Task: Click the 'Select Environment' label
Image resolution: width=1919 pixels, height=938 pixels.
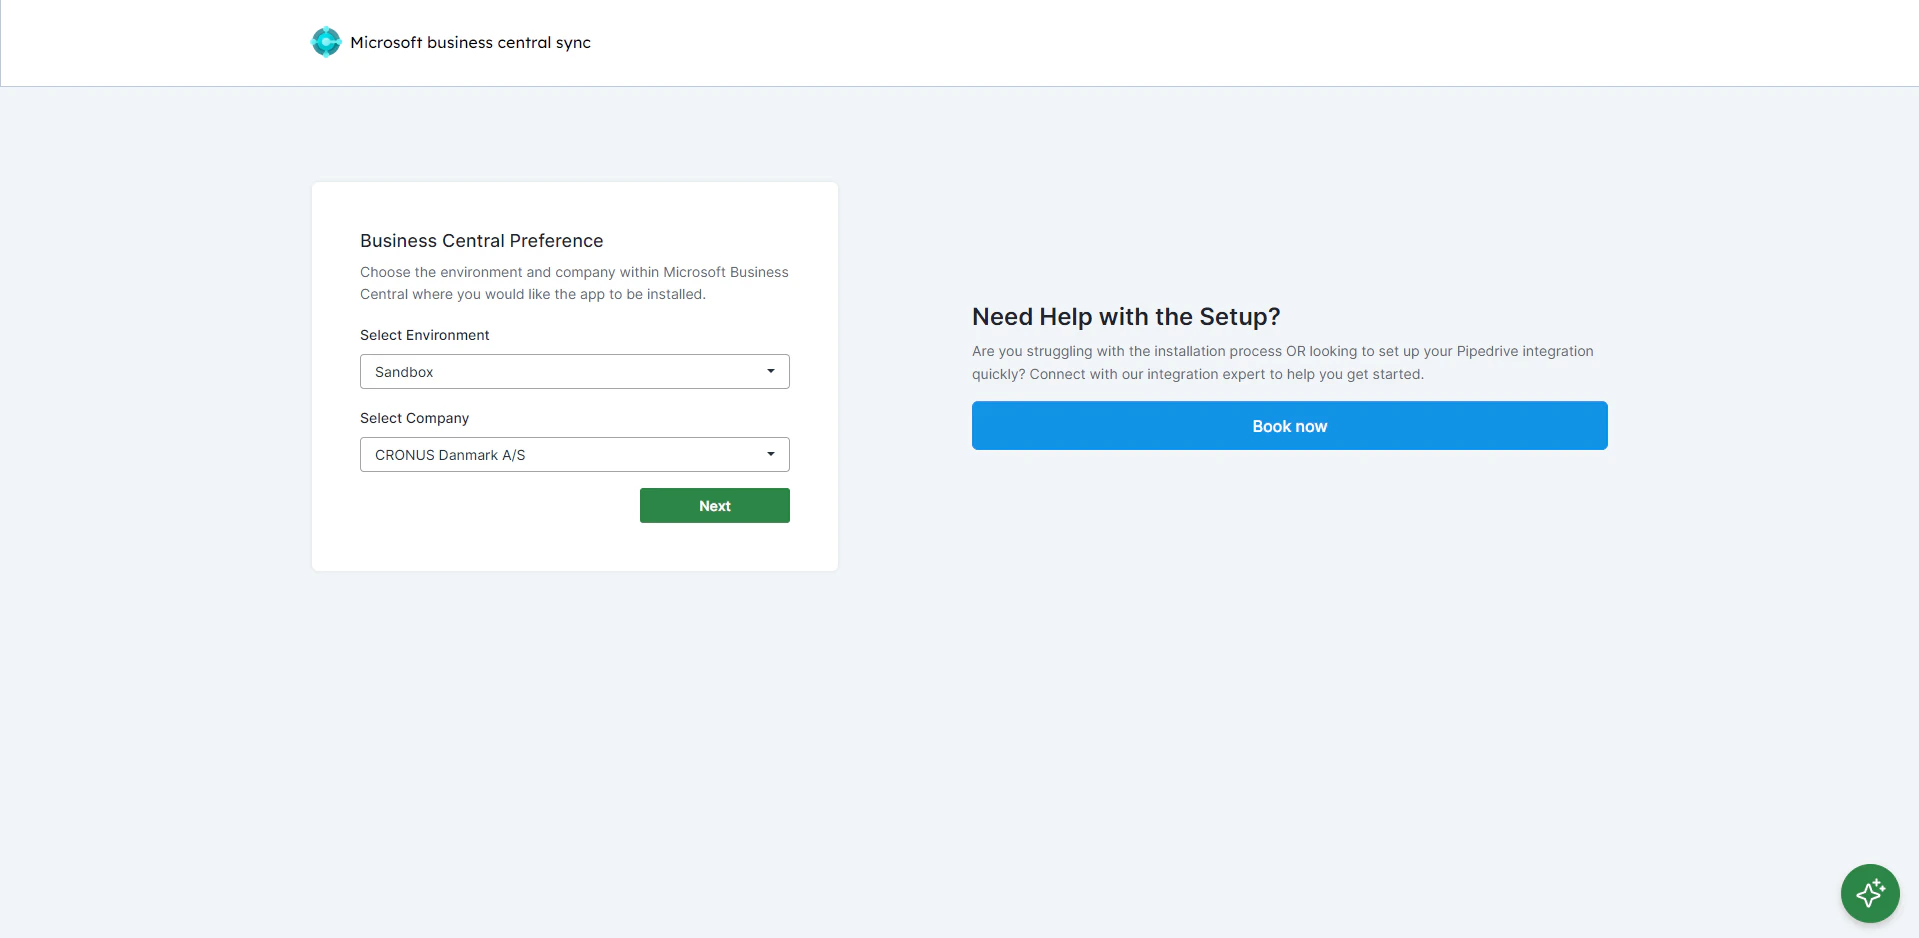Action: (x=425, y=335)
